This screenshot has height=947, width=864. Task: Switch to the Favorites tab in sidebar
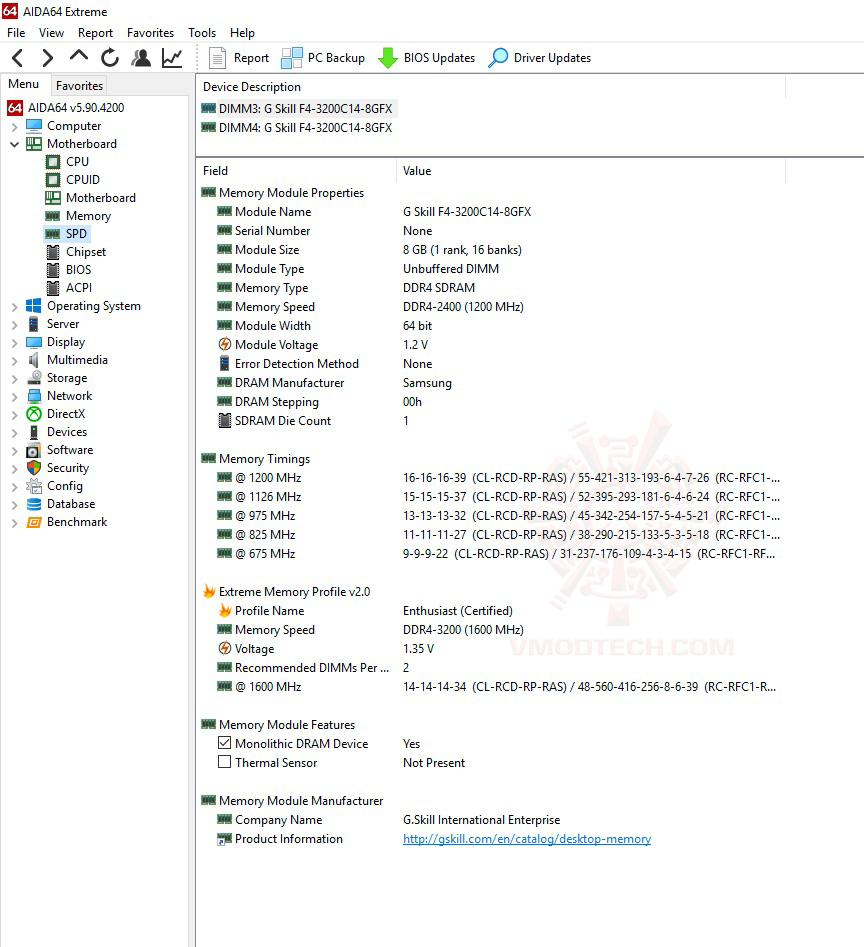pyautogui.click(x=79, y=86)
